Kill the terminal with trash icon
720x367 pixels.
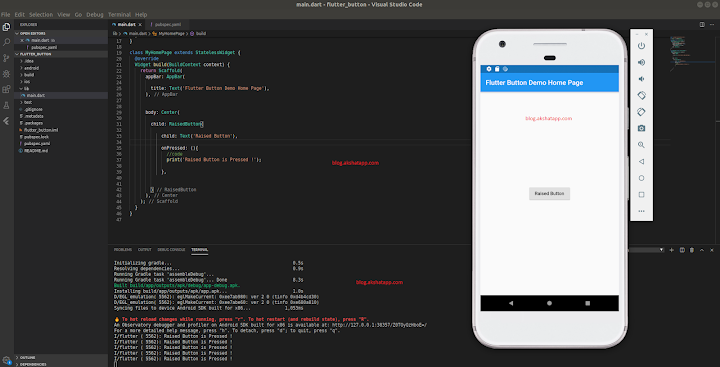point(692,250)
